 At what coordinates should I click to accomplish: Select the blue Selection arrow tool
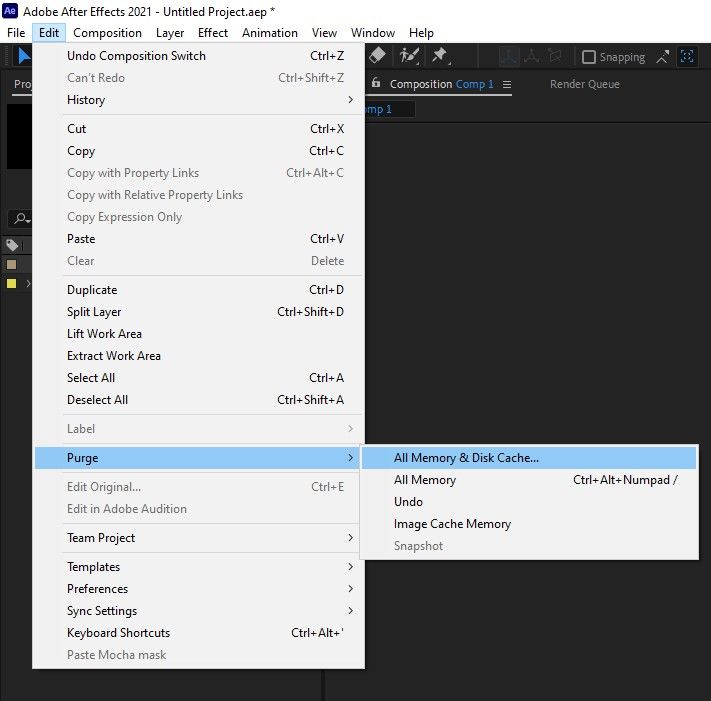(x=24, y=56)
